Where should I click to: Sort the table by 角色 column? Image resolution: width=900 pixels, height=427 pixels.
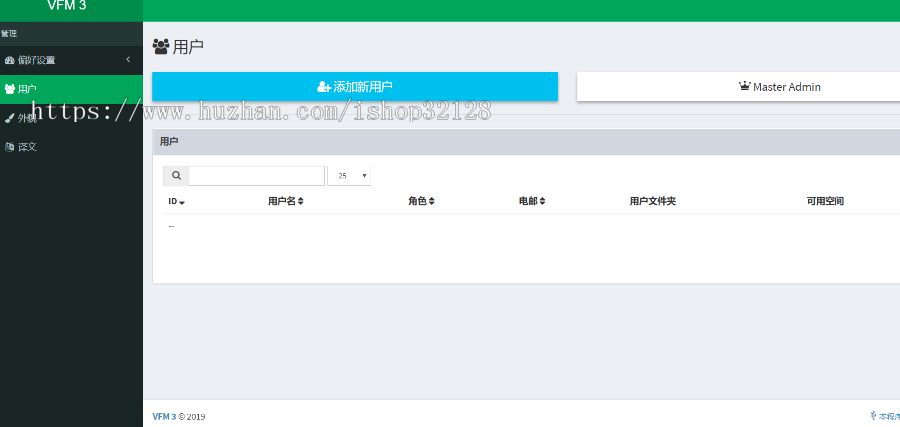pyautogui.click(x=422, y=201)
